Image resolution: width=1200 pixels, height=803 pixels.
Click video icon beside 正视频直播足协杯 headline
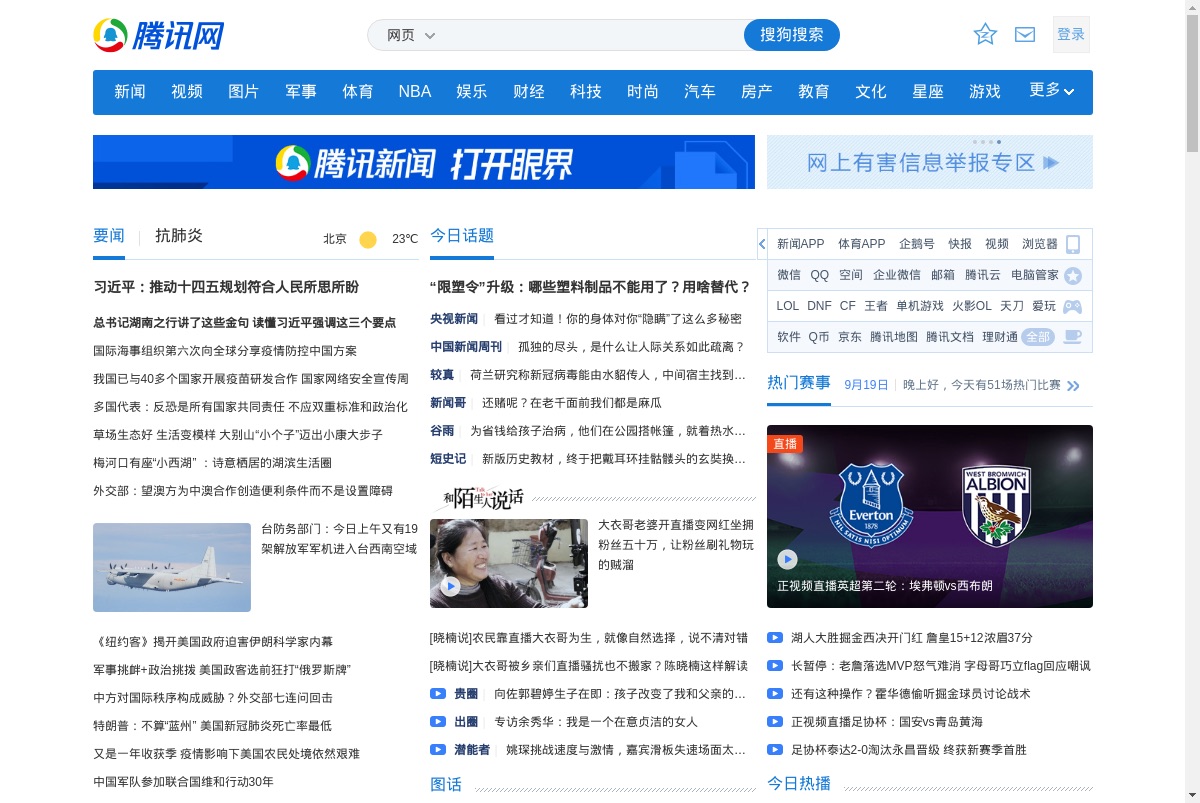click(x=775, y=721)
